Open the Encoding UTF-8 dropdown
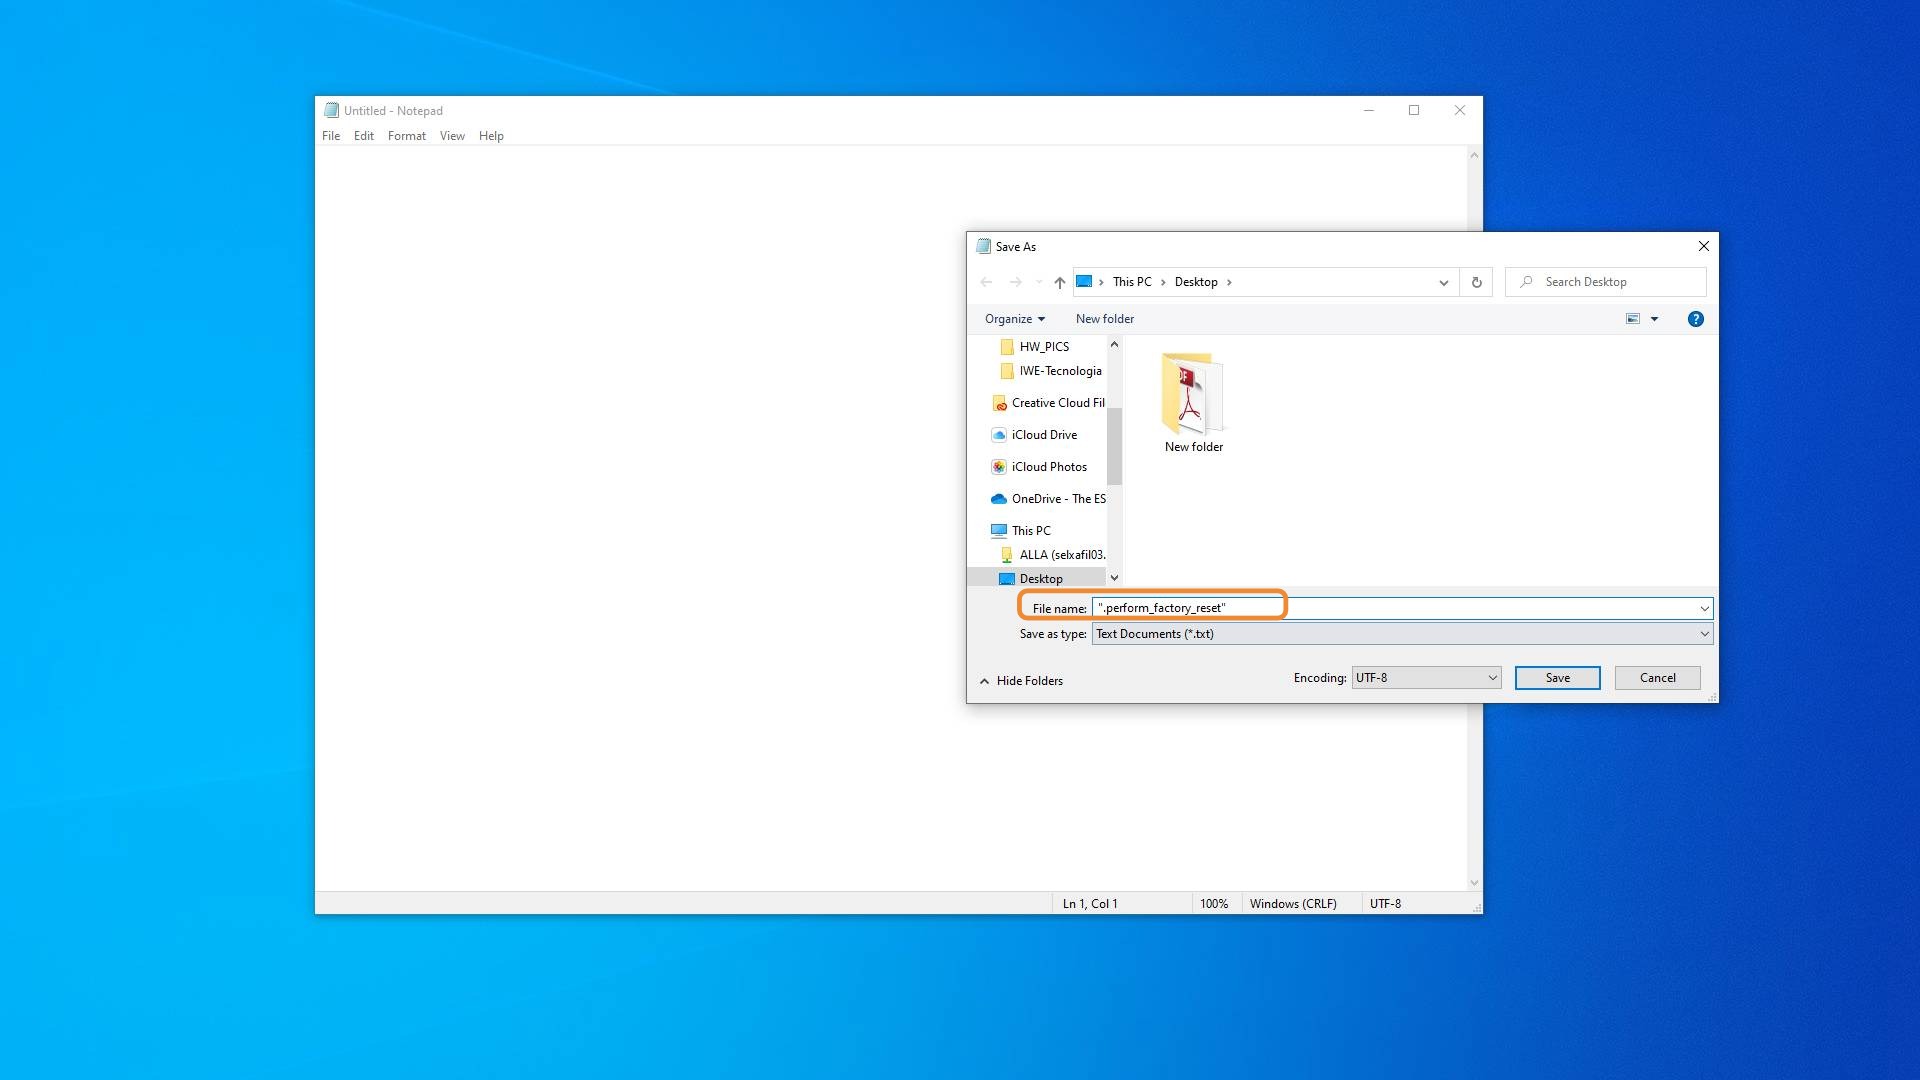The height and width of the screenshot is (1080, 1920). coord(1426,678)
